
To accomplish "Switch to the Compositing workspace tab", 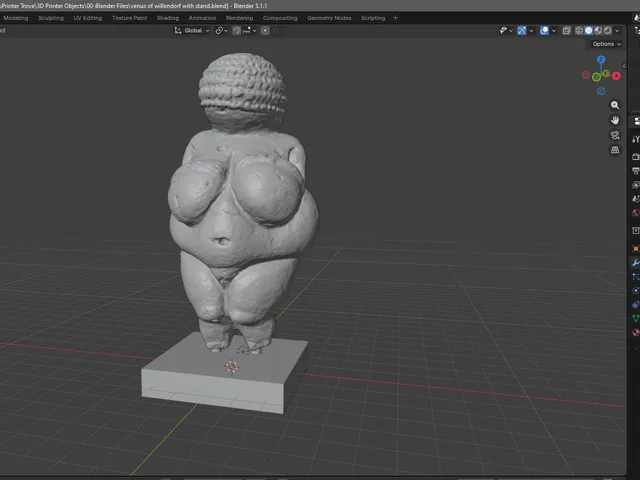I will [280, 18].
